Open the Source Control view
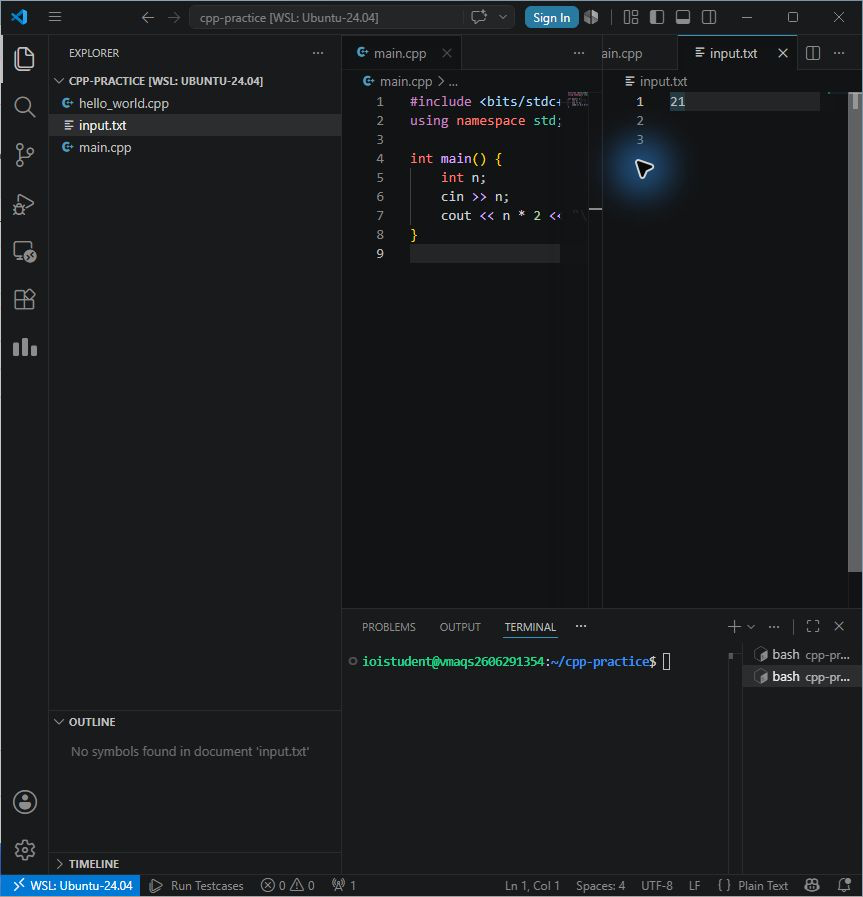 (x=24, y=155)
